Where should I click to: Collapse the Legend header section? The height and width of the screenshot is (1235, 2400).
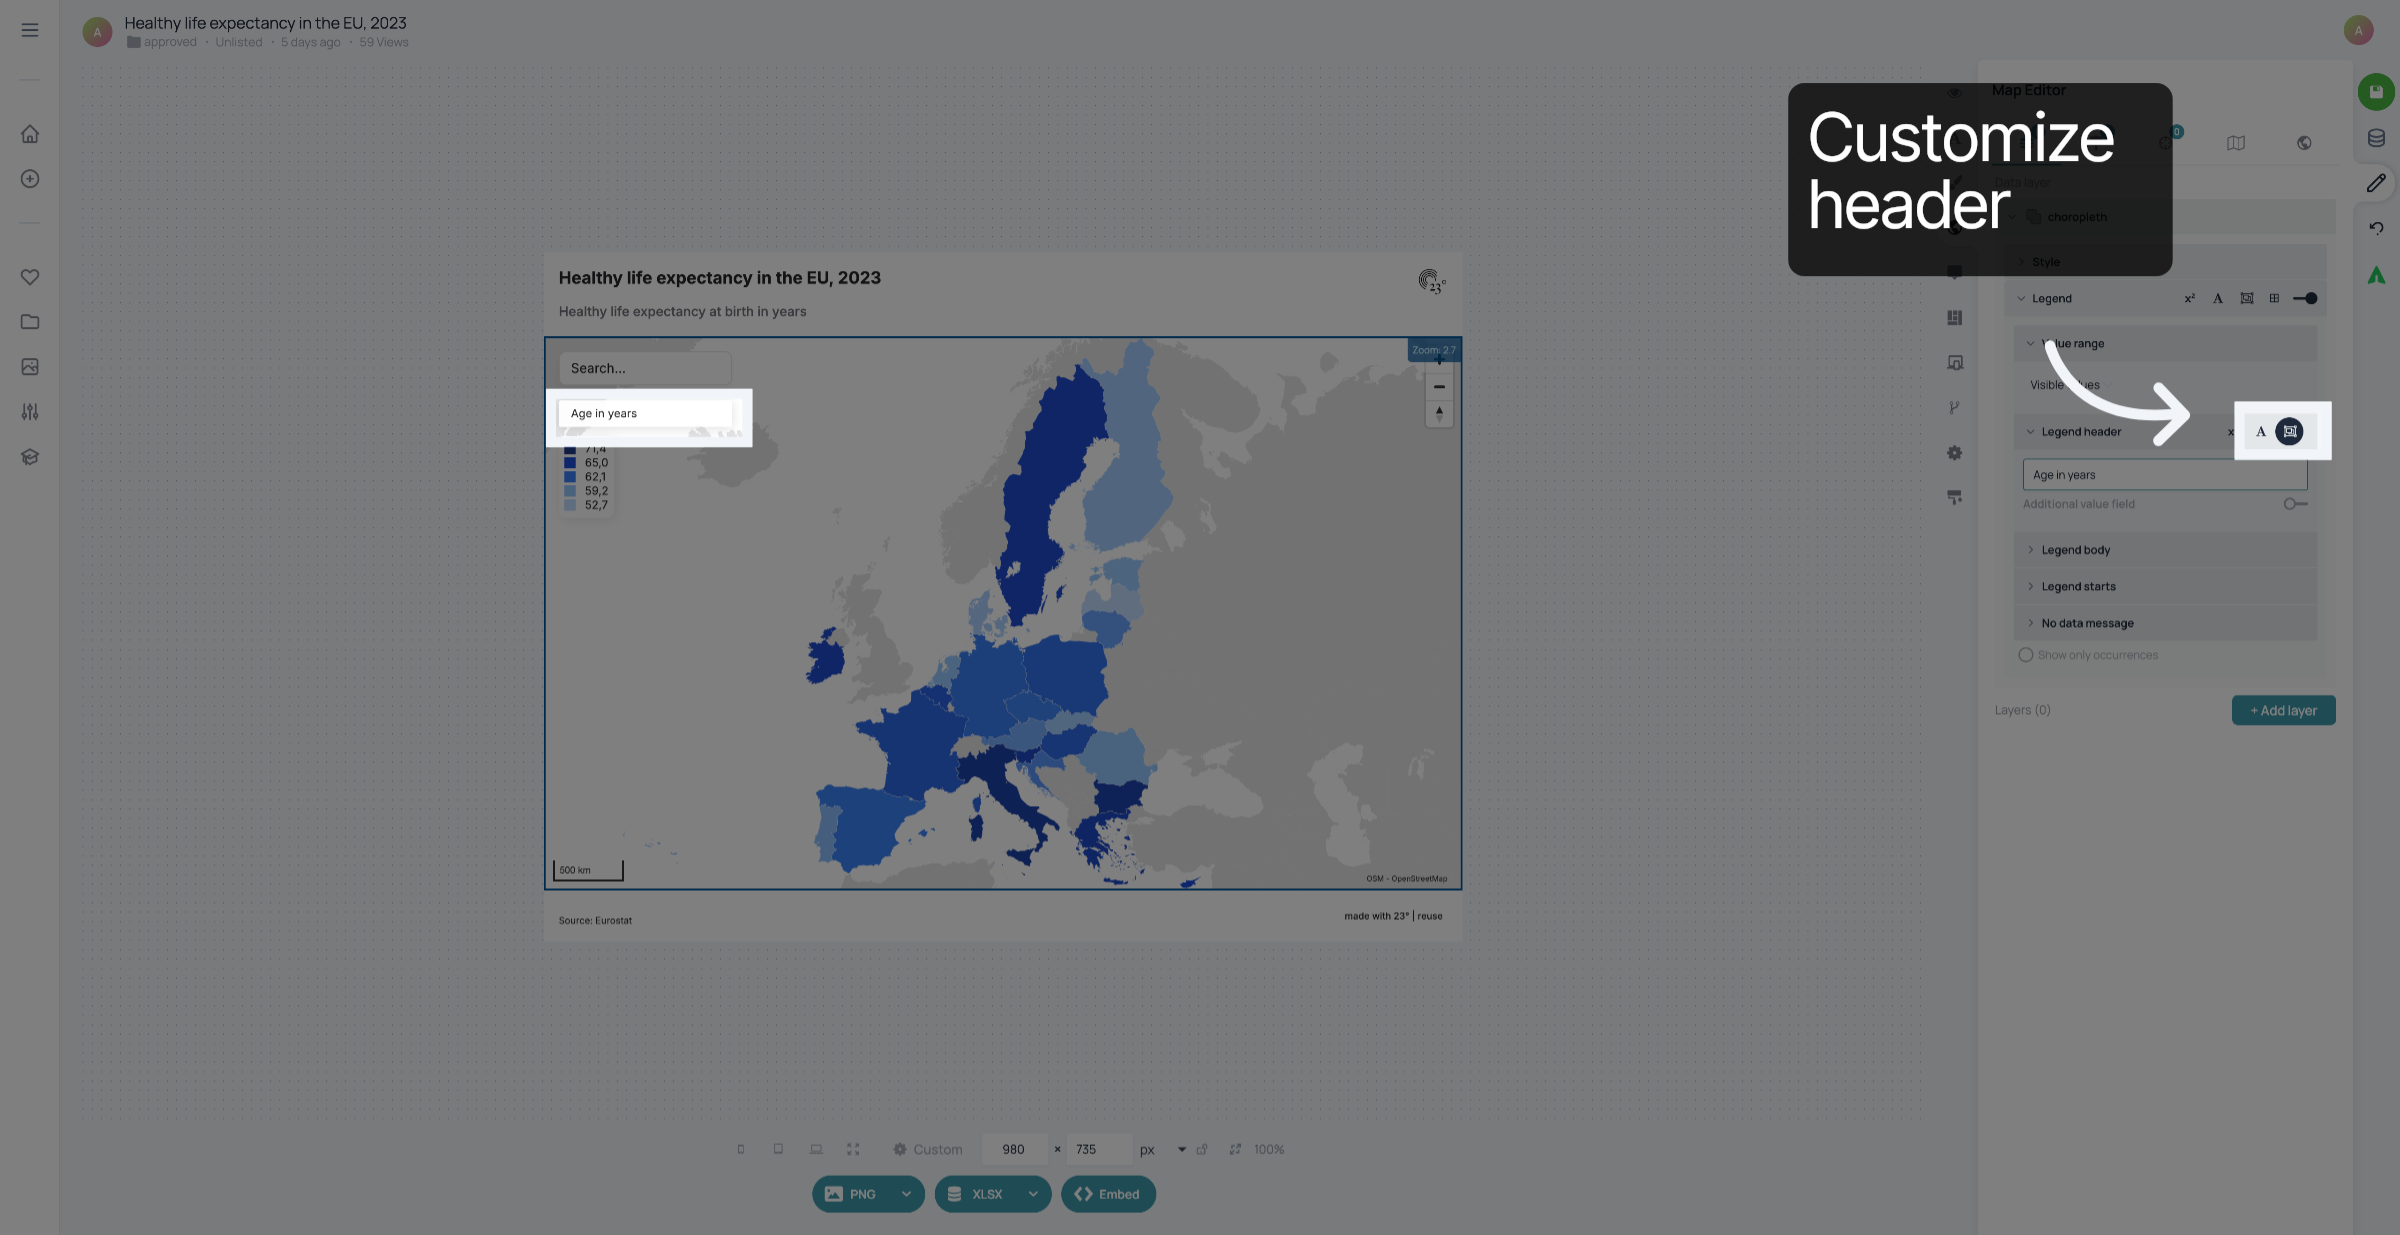(2030, 432)
